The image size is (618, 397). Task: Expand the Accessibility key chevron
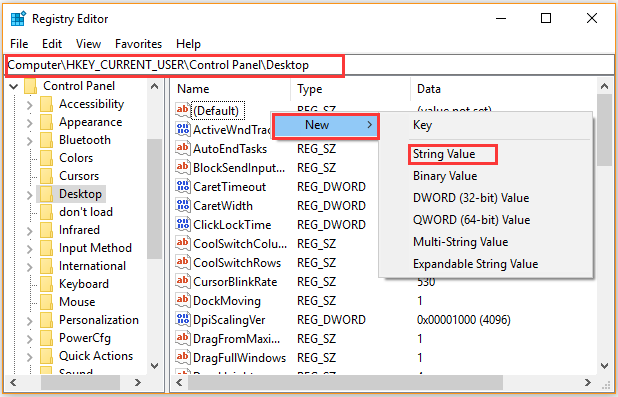click(30, 105)
